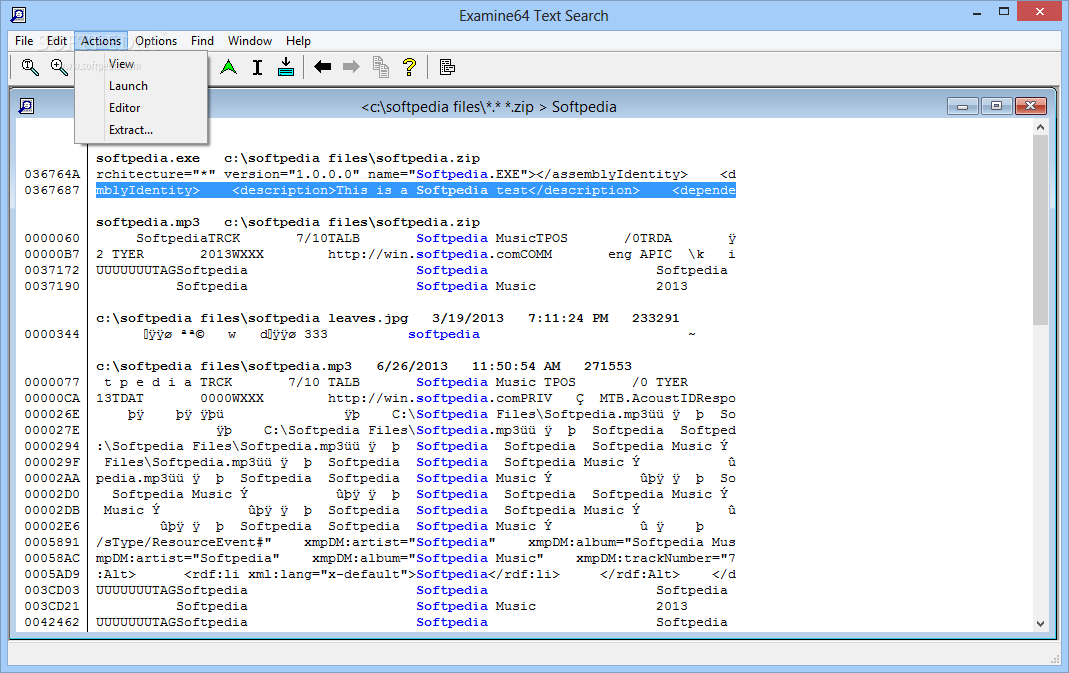
Task: Click the softpedia.mp3 zip header line
Action: (288, 222)
